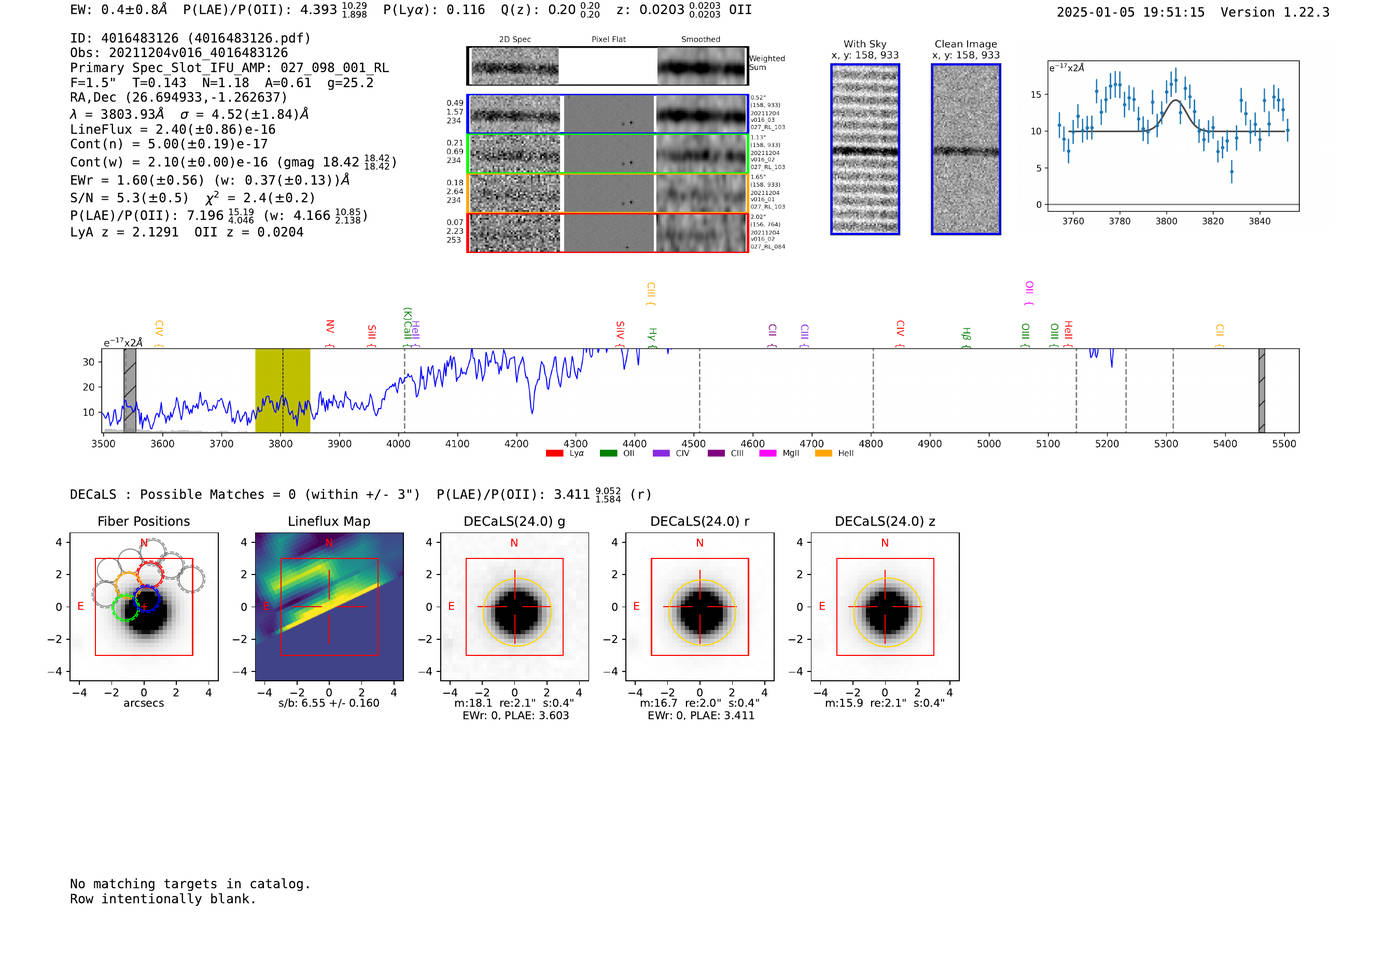Screen dimensions: 1400x953
Task: Click the Pixel Flat column header
Action: 609,39
